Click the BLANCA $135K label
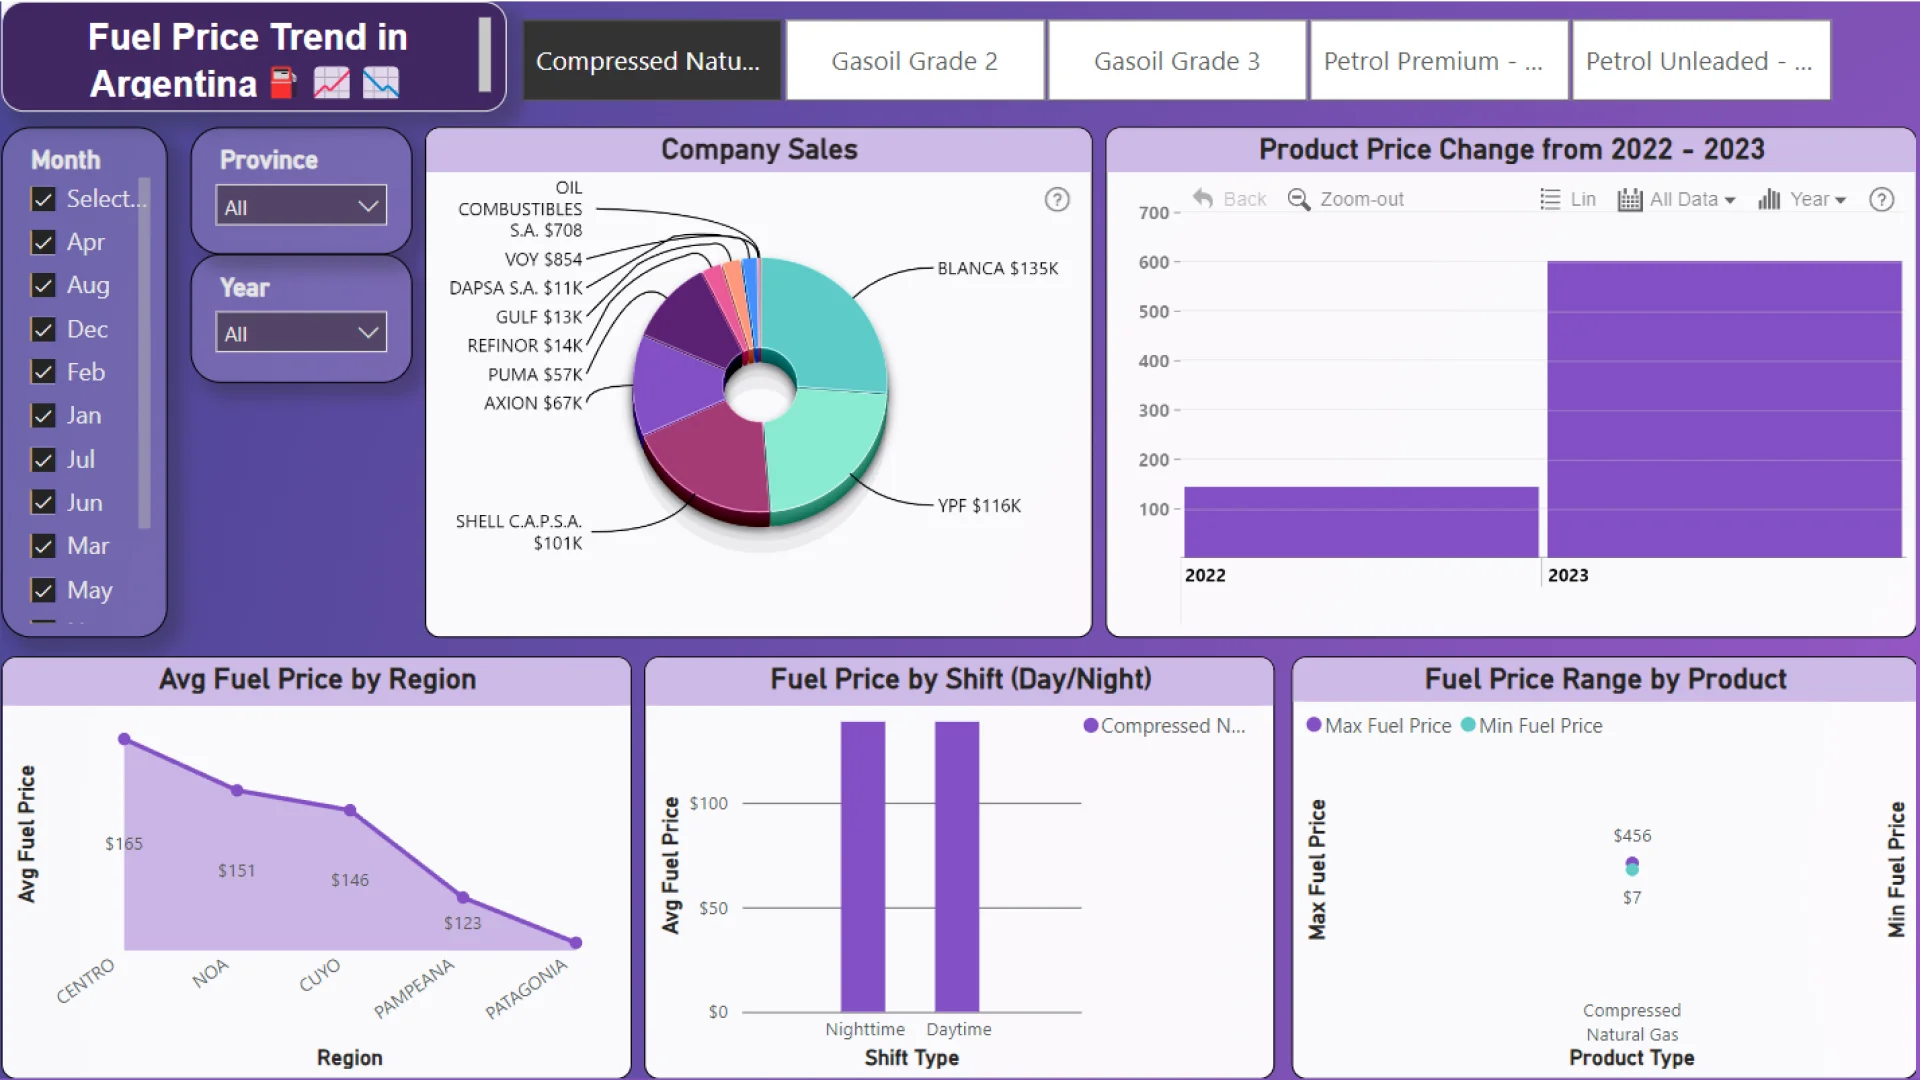This screenshot has width=1920, height=1080. (x=997, y=268)
